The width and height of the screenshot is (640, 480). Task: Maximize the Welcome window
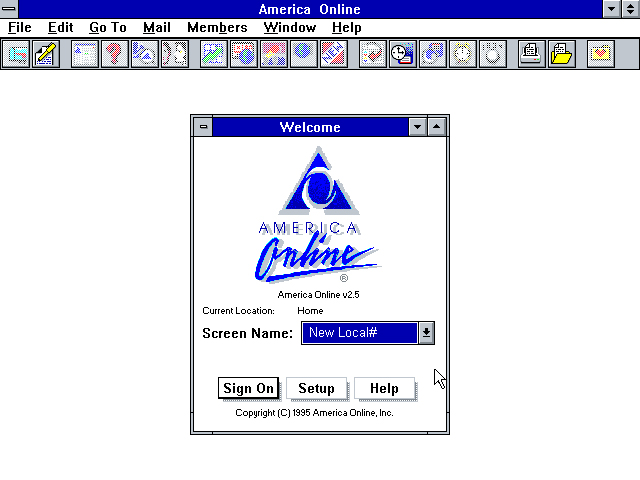coord(437,127)
